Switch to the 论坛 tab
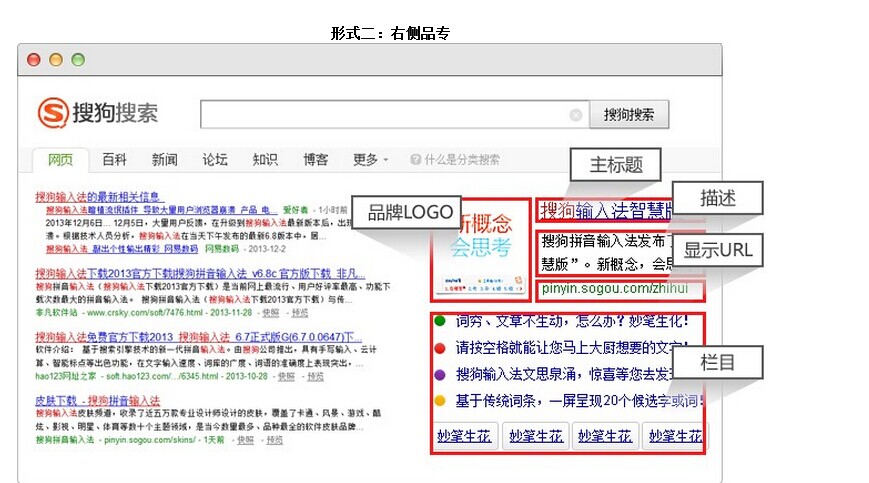The height and width of the screenshot is (483, 869). pyautogui.click(x=215, y=160)
